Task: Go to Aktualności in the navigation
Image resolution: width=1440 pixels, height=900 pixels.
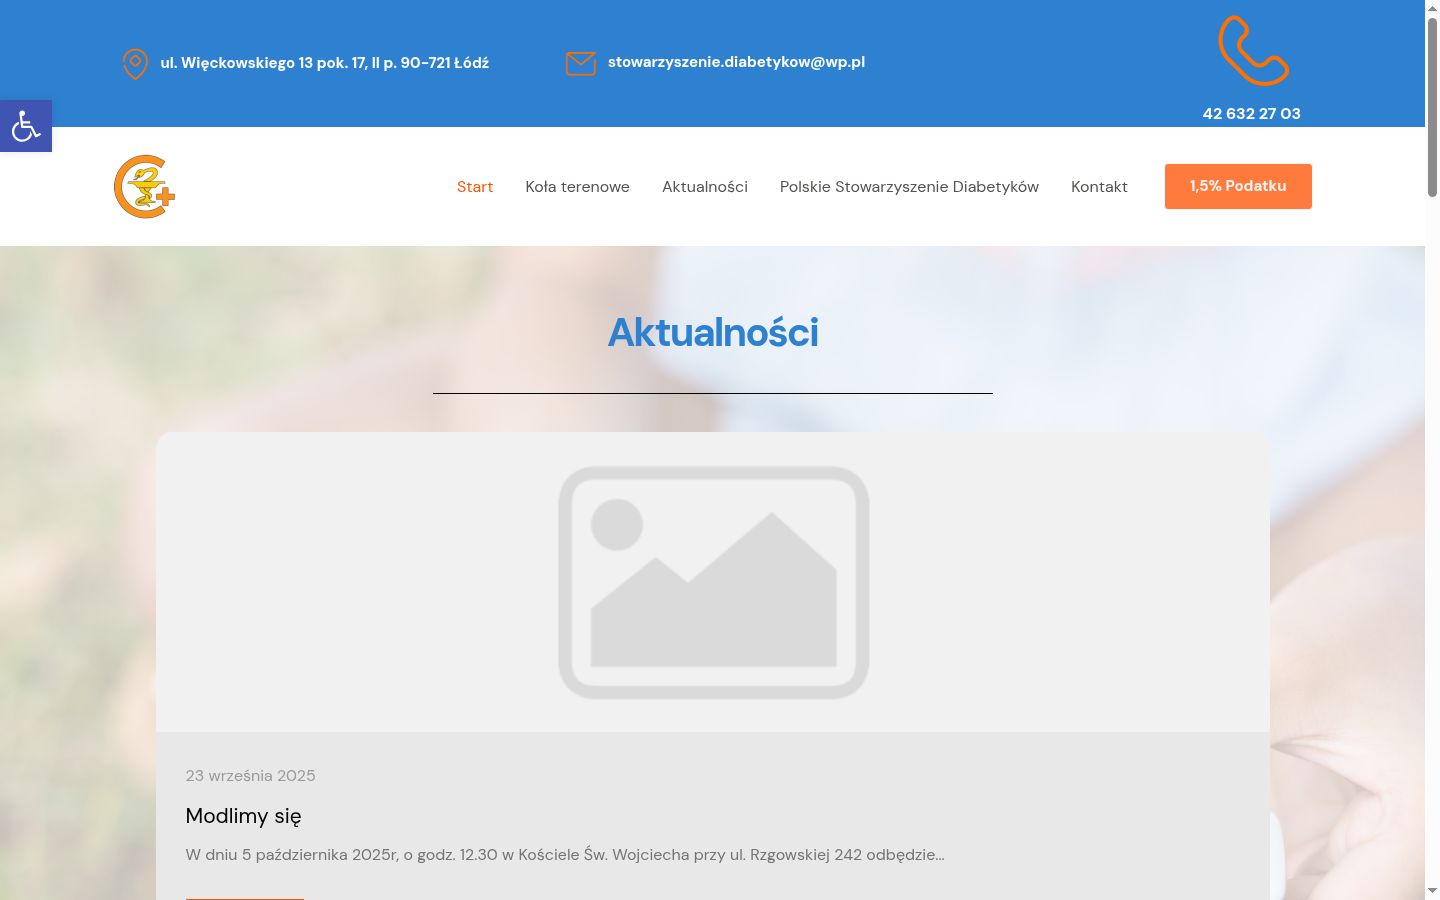Action: coord(705,187)
